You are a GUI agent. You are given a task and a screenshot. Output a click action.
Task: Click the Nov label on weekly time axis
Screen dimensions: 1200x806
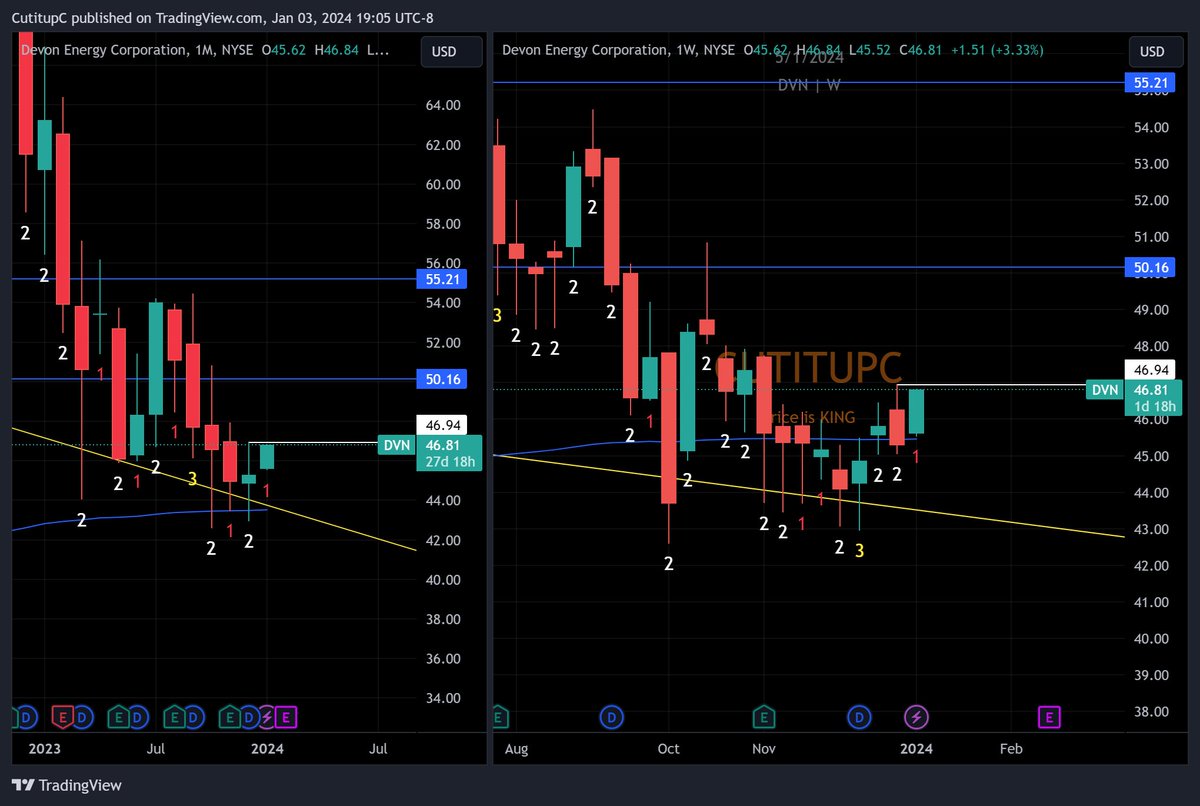point(764,748)
